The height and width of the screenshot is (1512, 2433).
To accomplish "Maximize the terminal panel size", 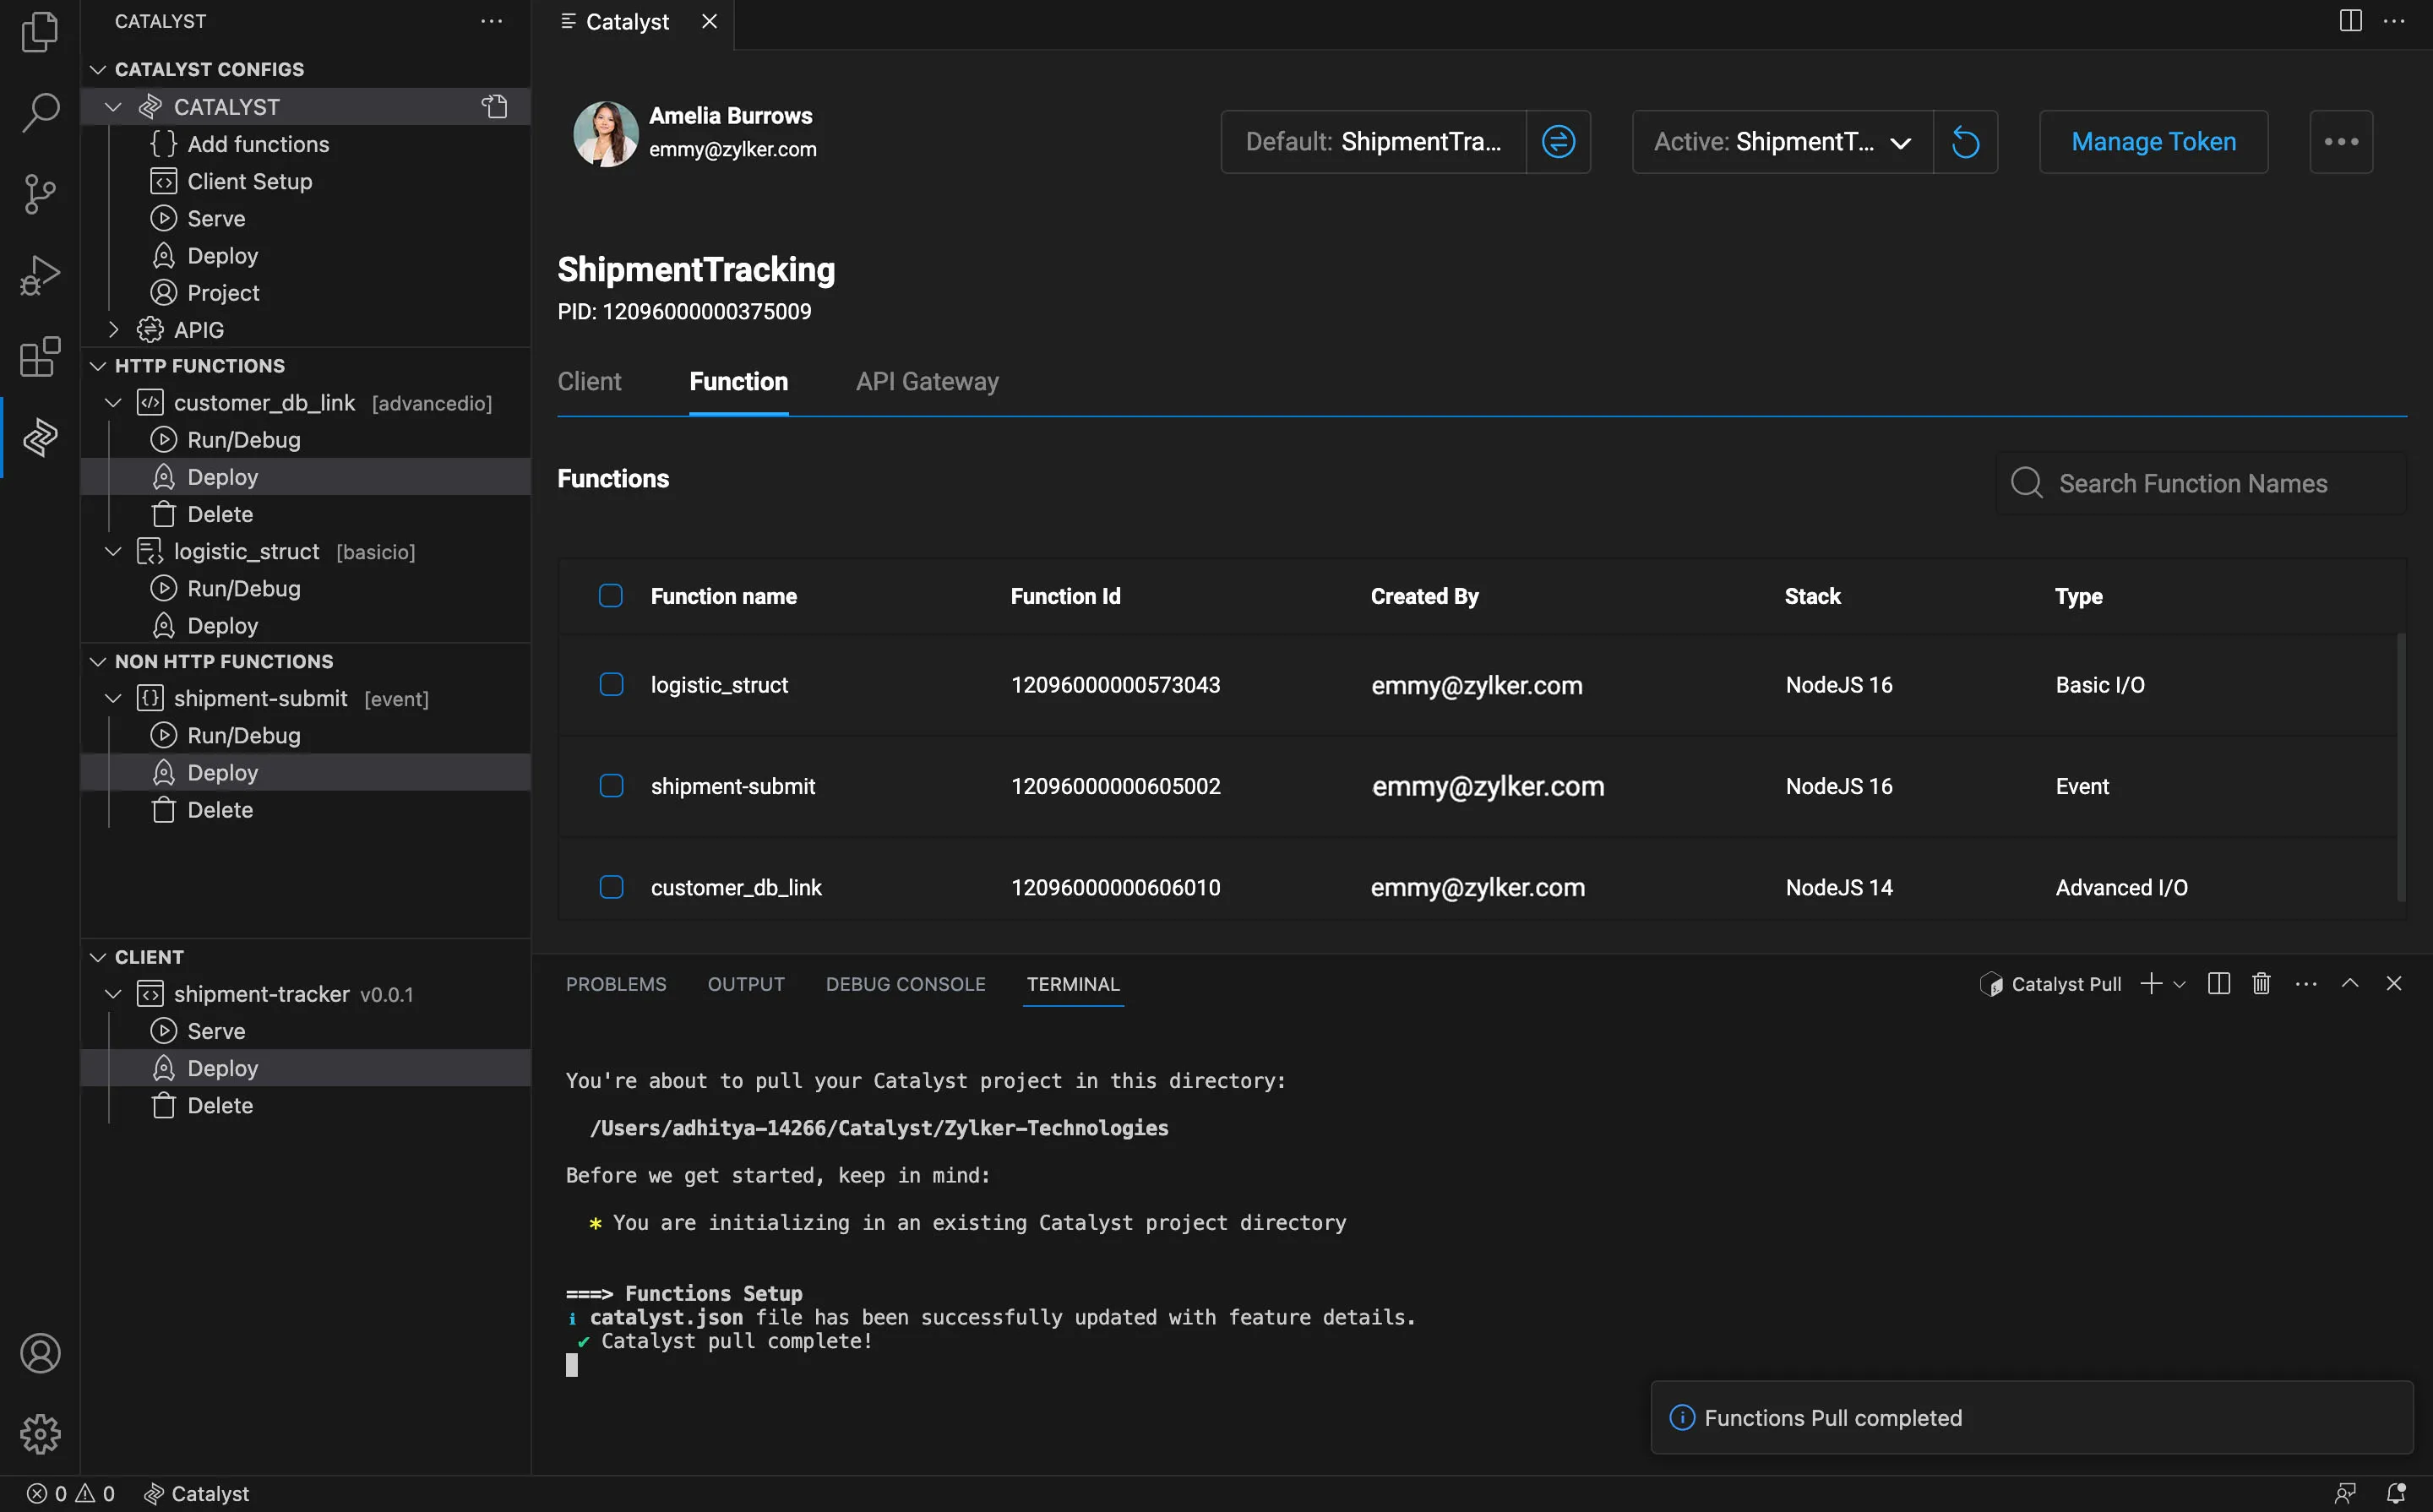I will click(x=2350, y=984).
